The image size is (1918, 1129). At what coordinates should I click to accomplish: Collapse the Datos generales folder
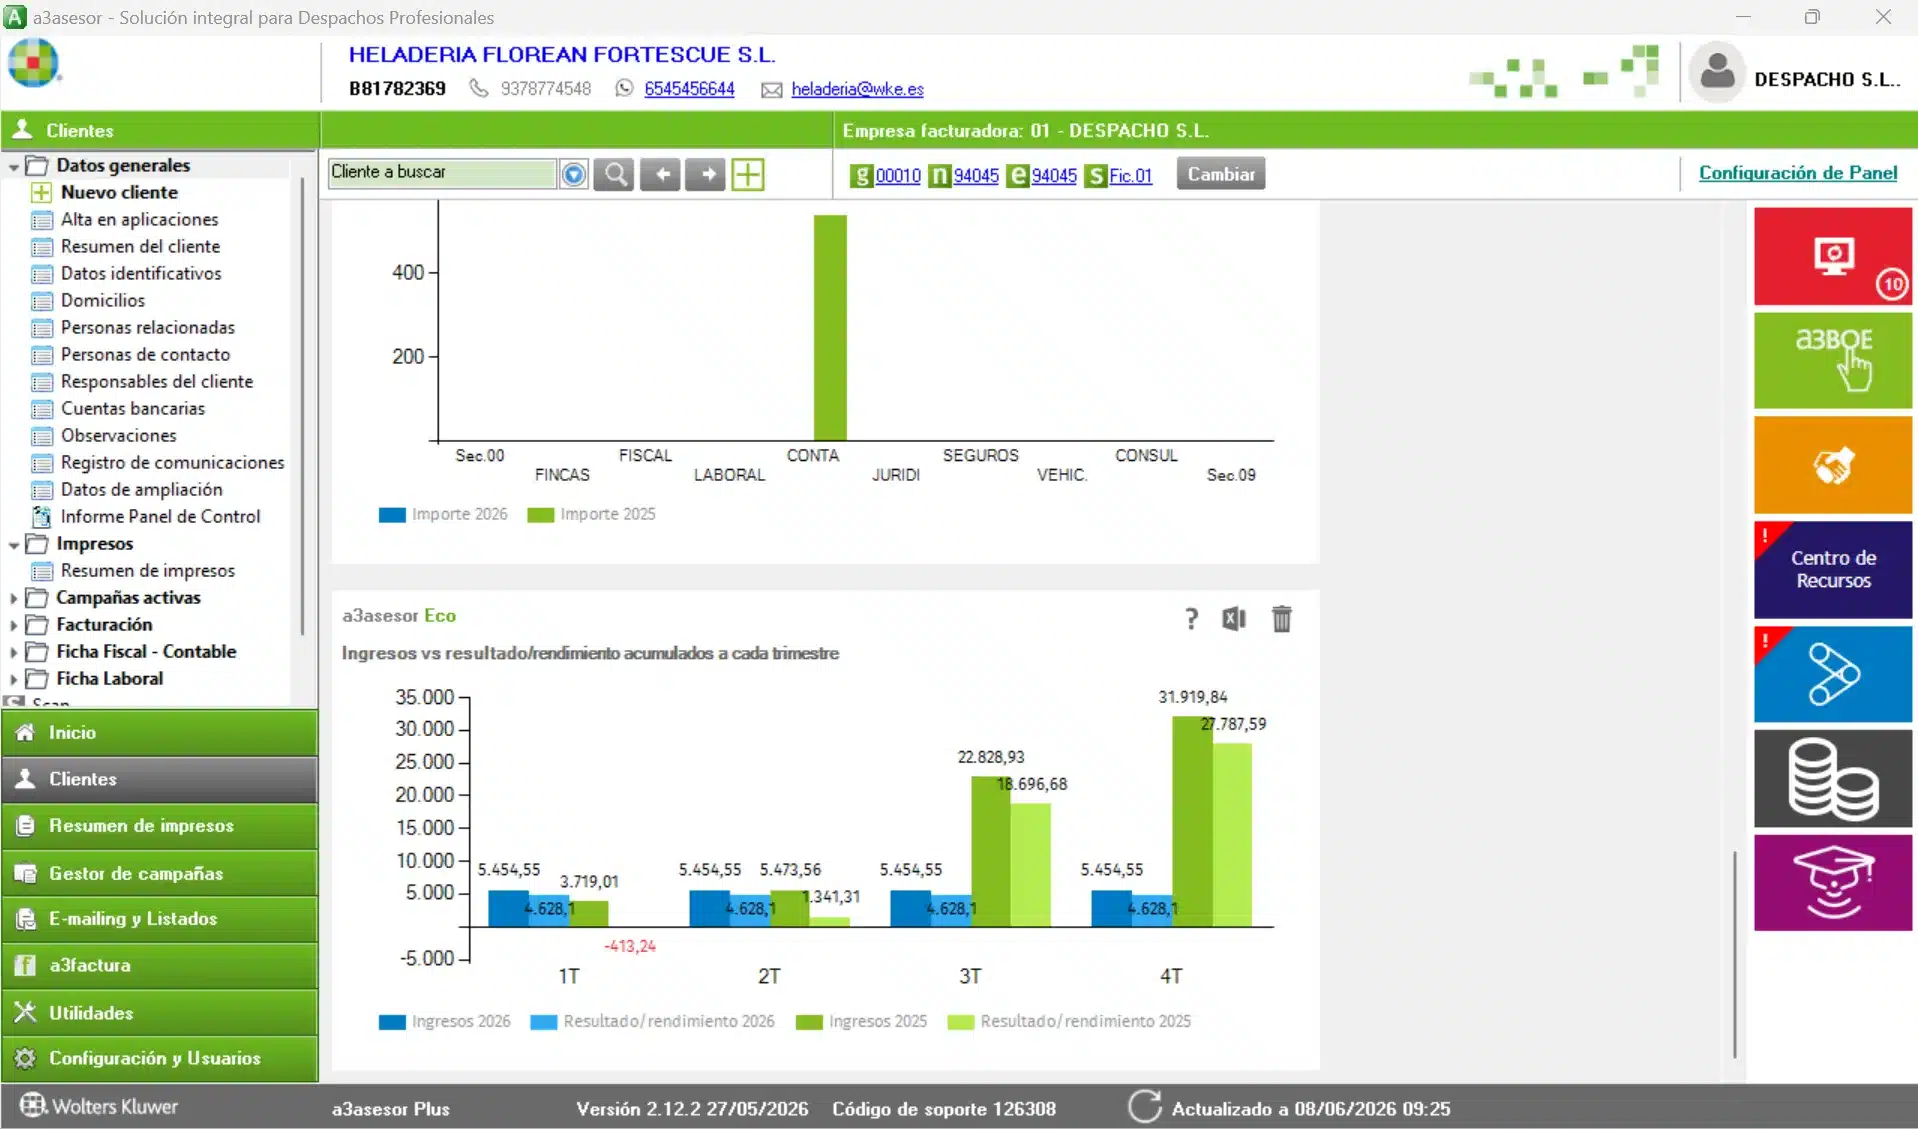[x=13, y=166]
